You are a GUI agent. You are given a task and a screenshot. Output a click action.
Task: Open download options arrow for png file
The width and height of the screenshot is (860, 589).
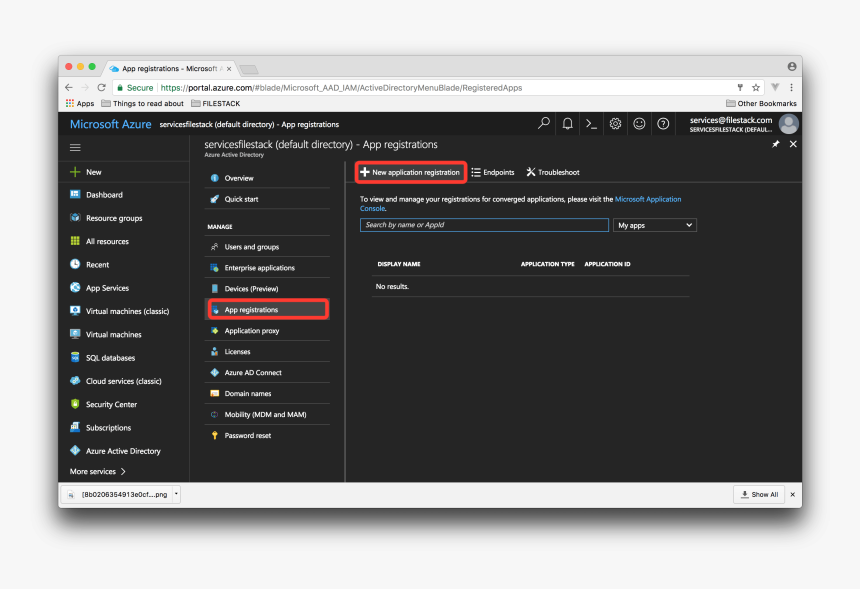coord(176,494)
